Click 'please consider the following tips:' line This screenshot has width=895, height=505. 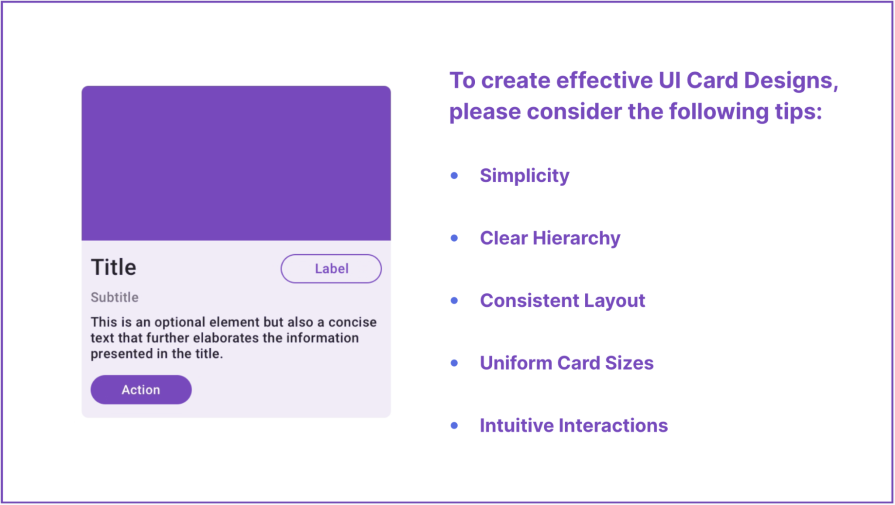click(635, 111)
